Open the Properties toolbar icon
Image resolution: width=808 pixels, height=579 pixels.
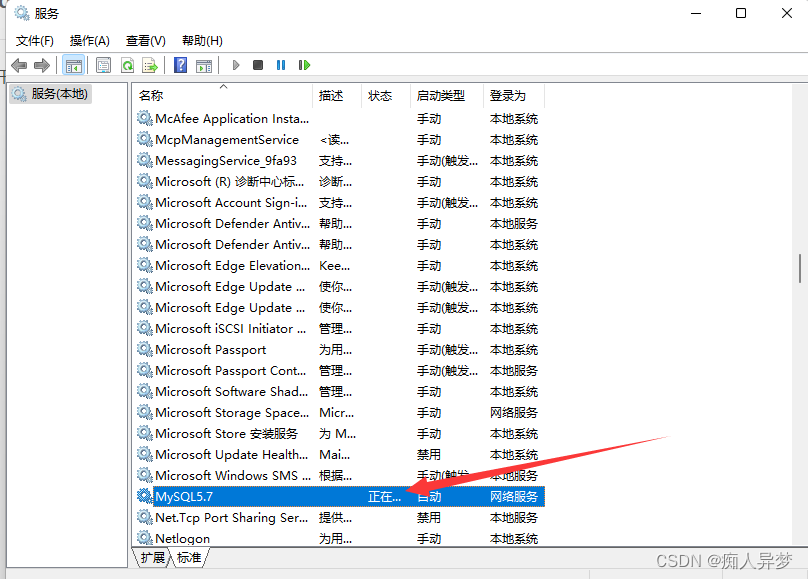[x=104, y=65]
